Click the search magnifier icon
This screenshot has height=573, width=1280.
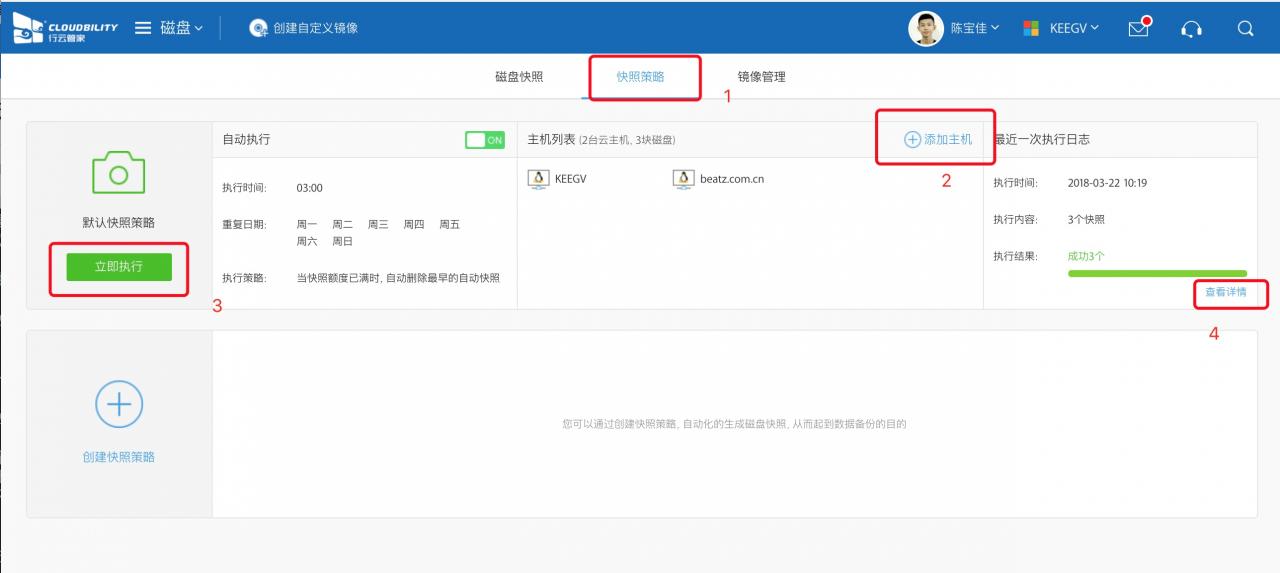pos(1245,28)
